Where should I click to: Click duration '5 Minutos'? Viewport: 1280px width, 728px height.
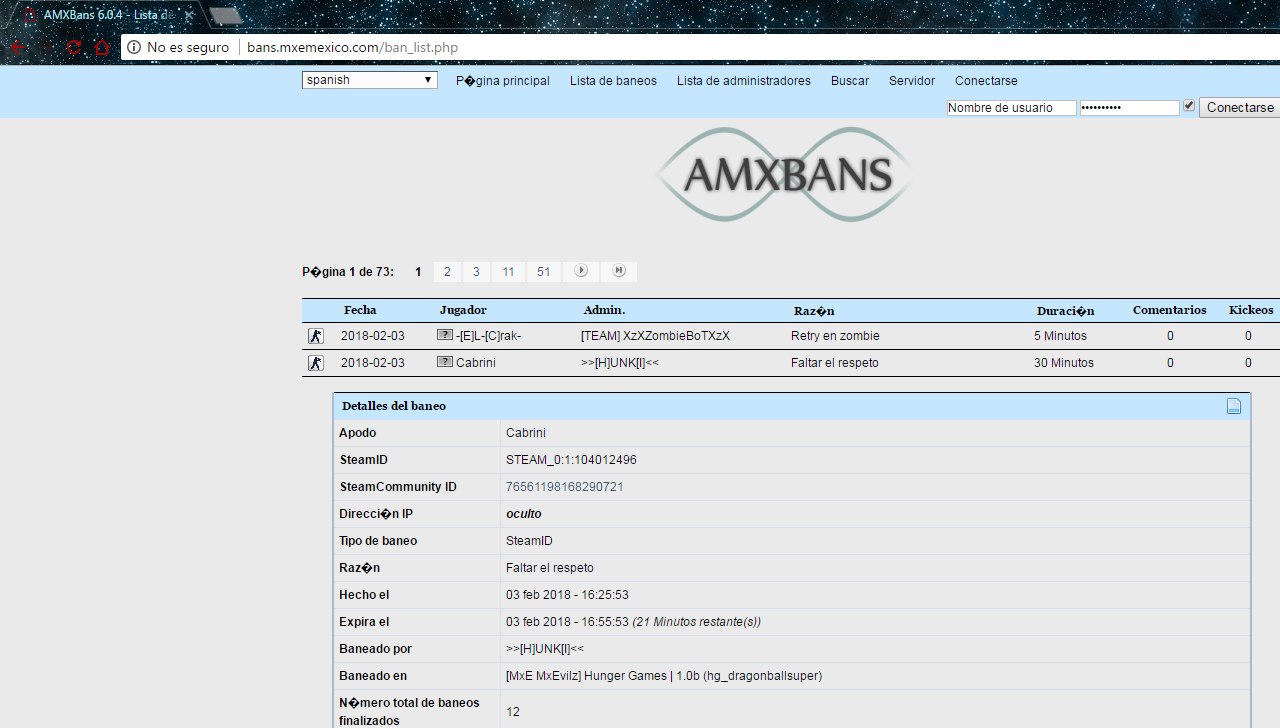tap(1060, 336)
